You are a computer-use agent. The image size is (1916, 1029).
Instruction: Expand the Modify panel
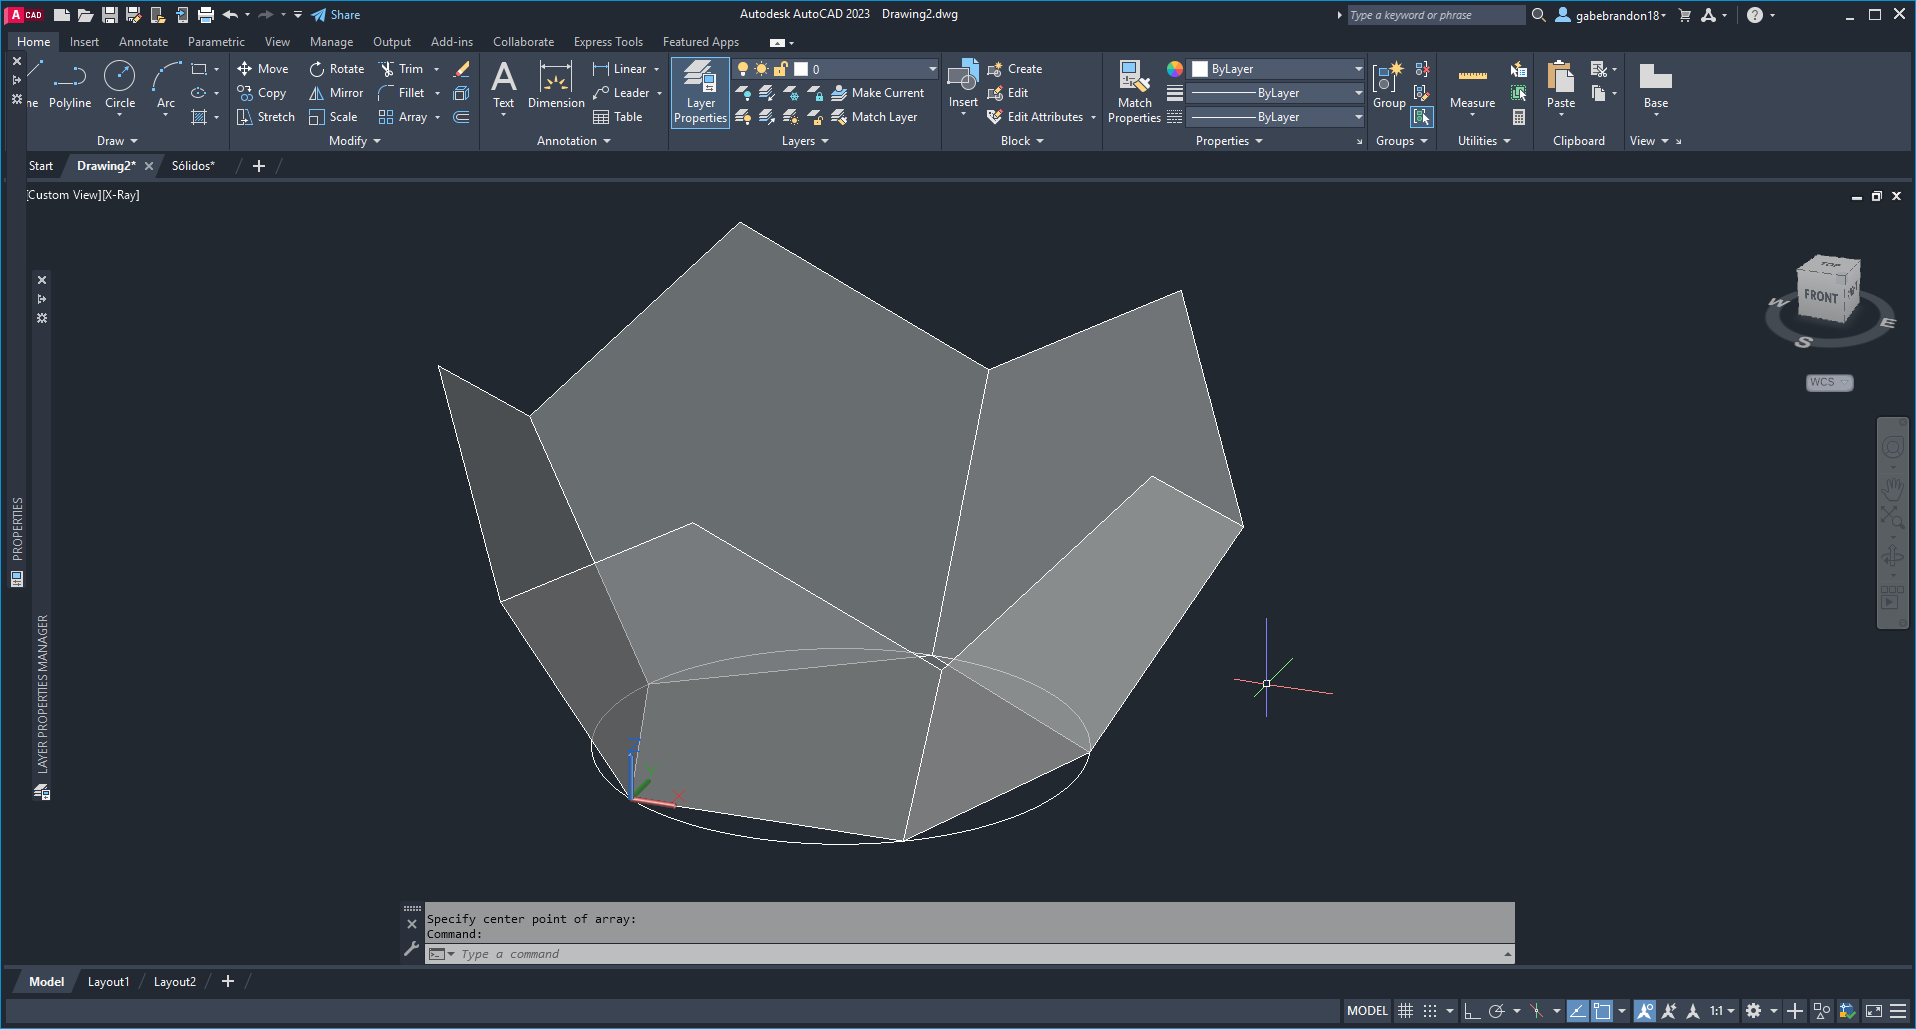tap(354, 141)
